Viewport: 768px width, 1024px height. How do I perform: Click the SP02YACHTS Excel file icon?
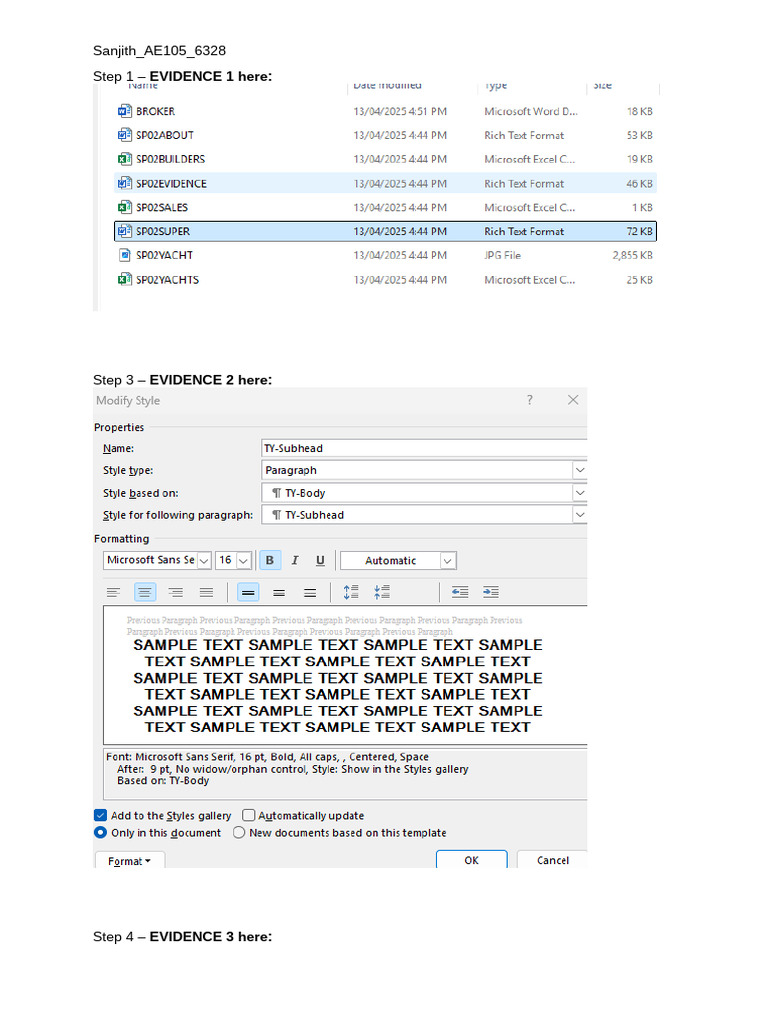click(x=124, y=280)
